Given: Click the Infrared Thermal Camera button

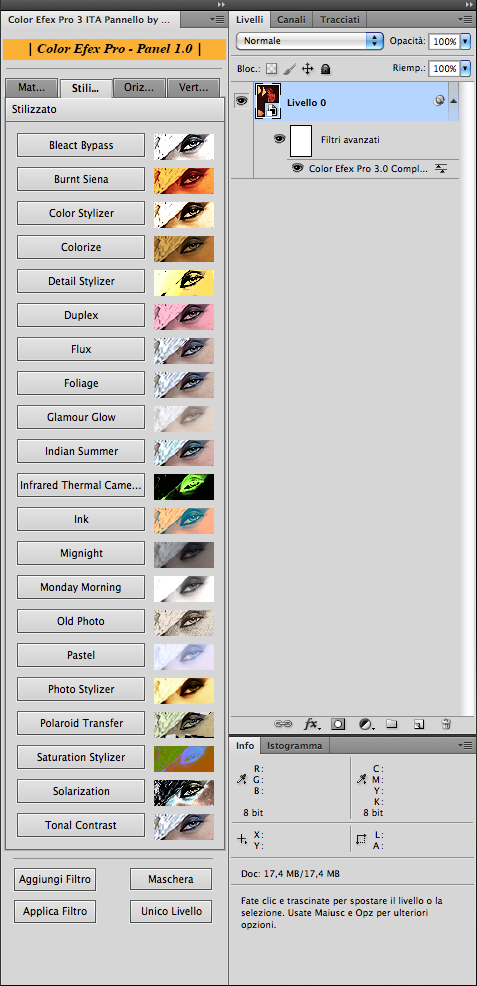Looking at the screenshot, I should click(81, 485).
